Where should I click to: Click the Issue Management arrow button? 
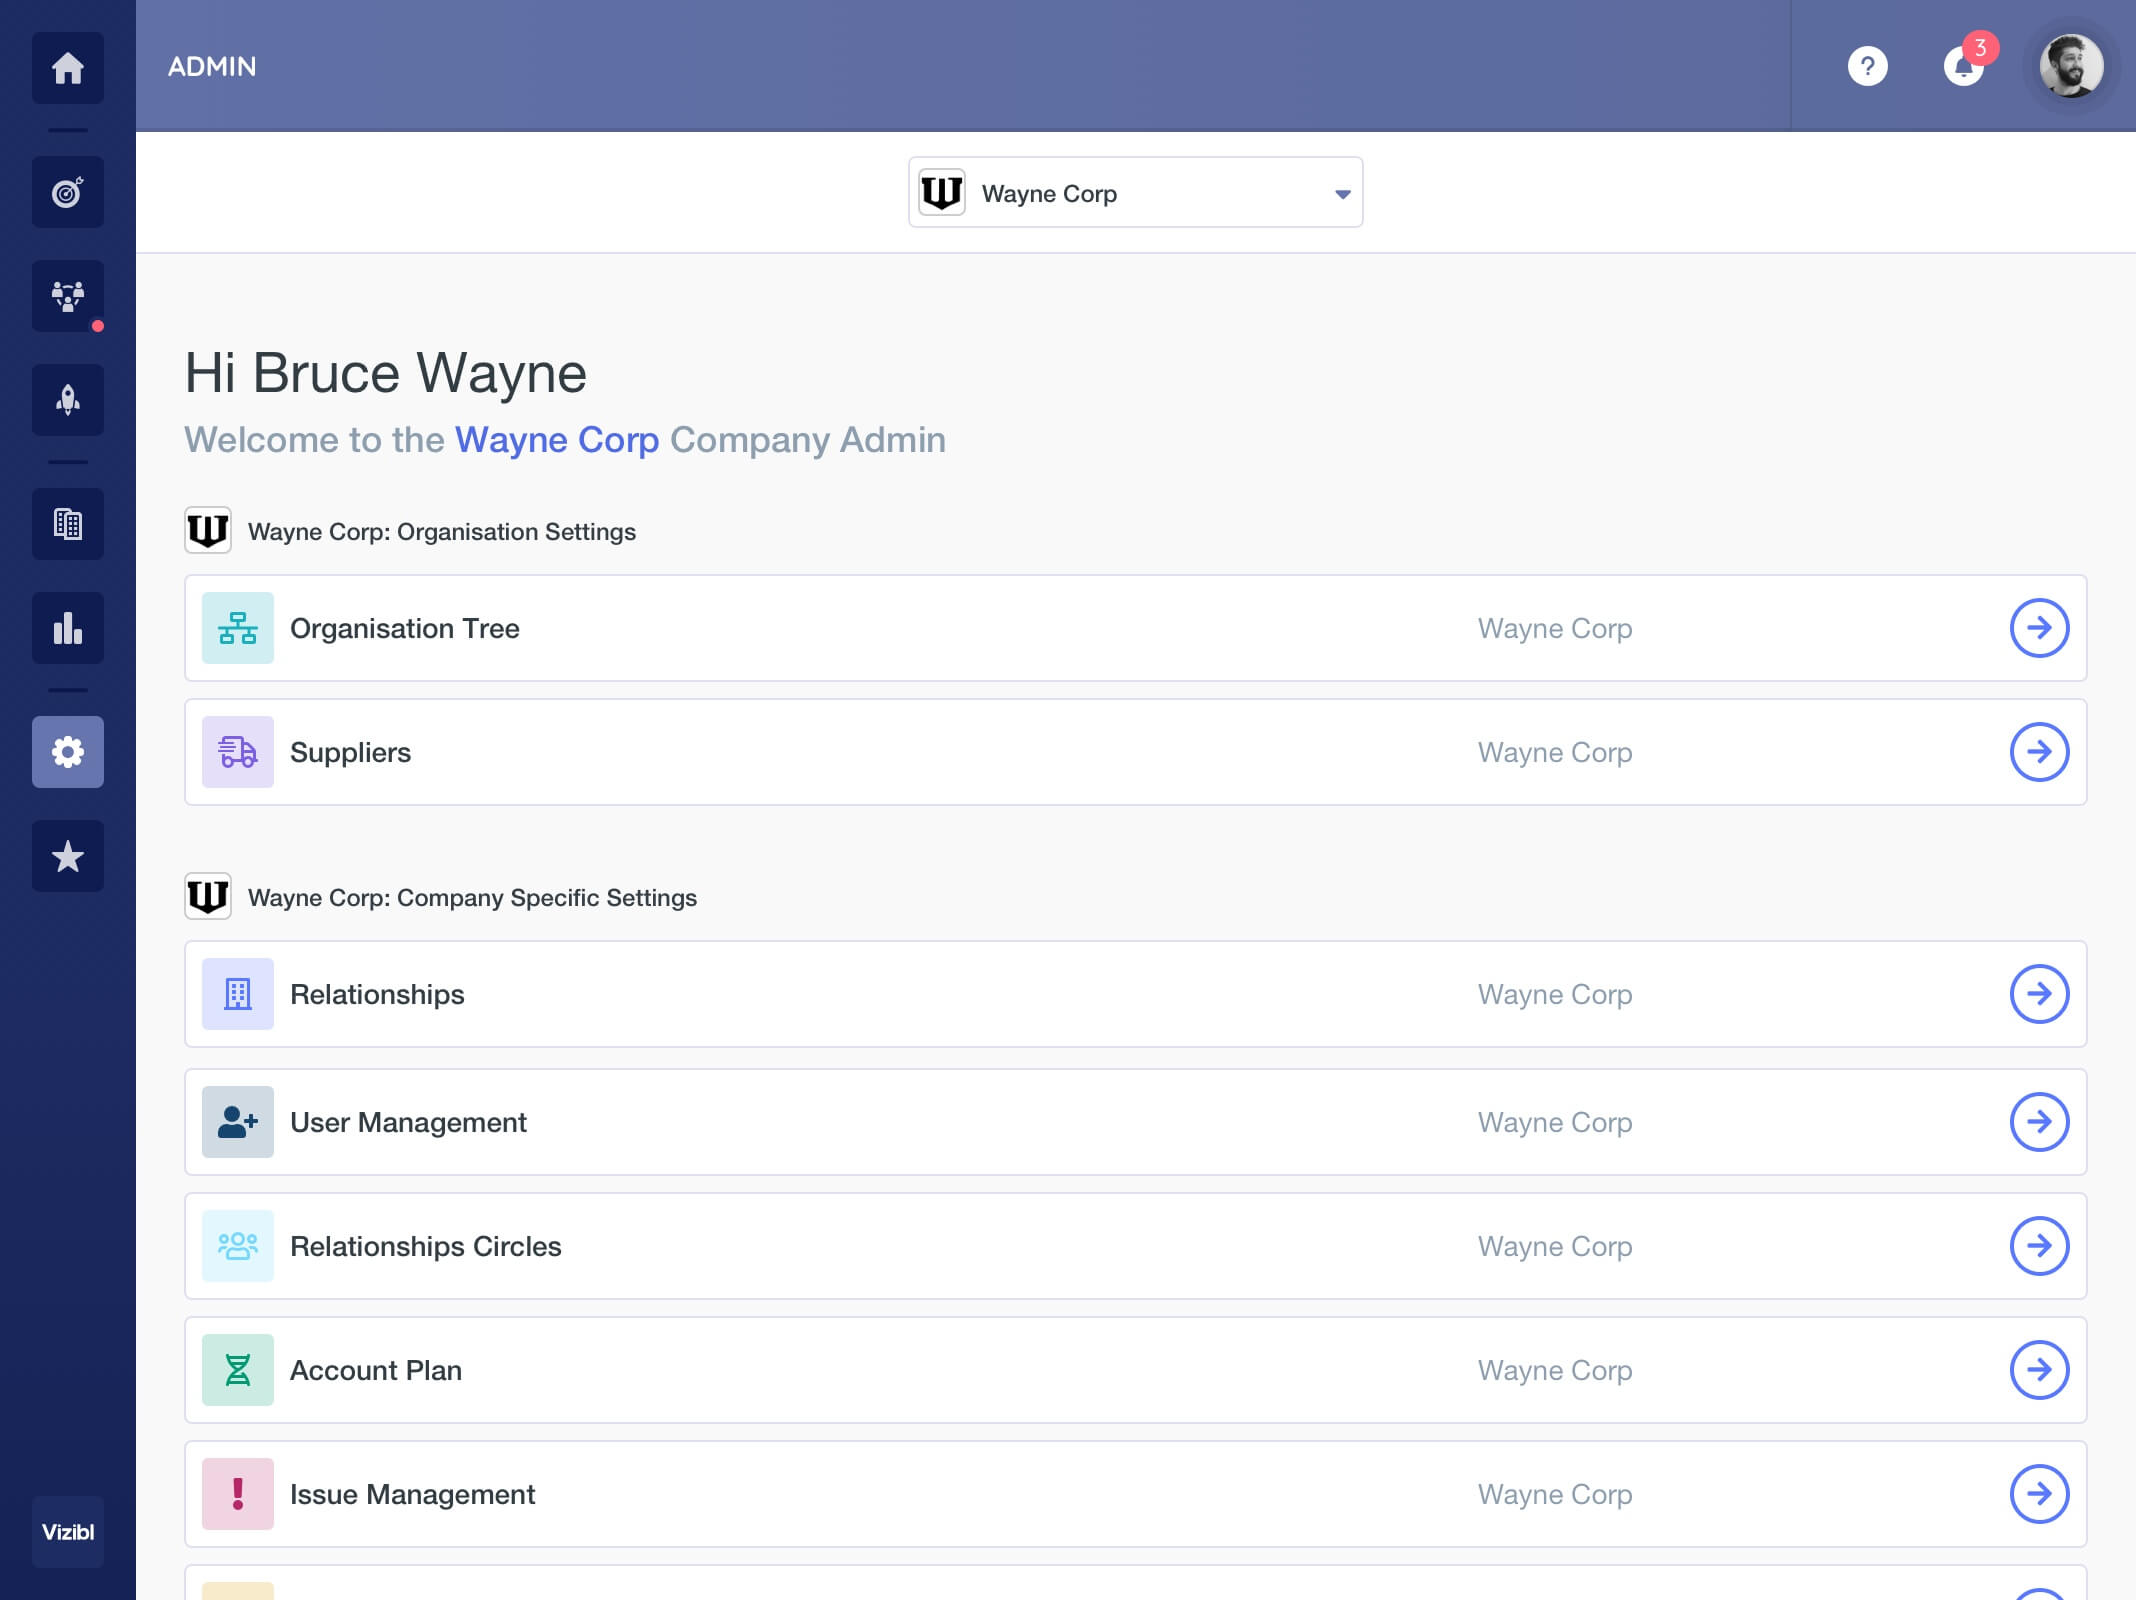click(2039, 1494)
